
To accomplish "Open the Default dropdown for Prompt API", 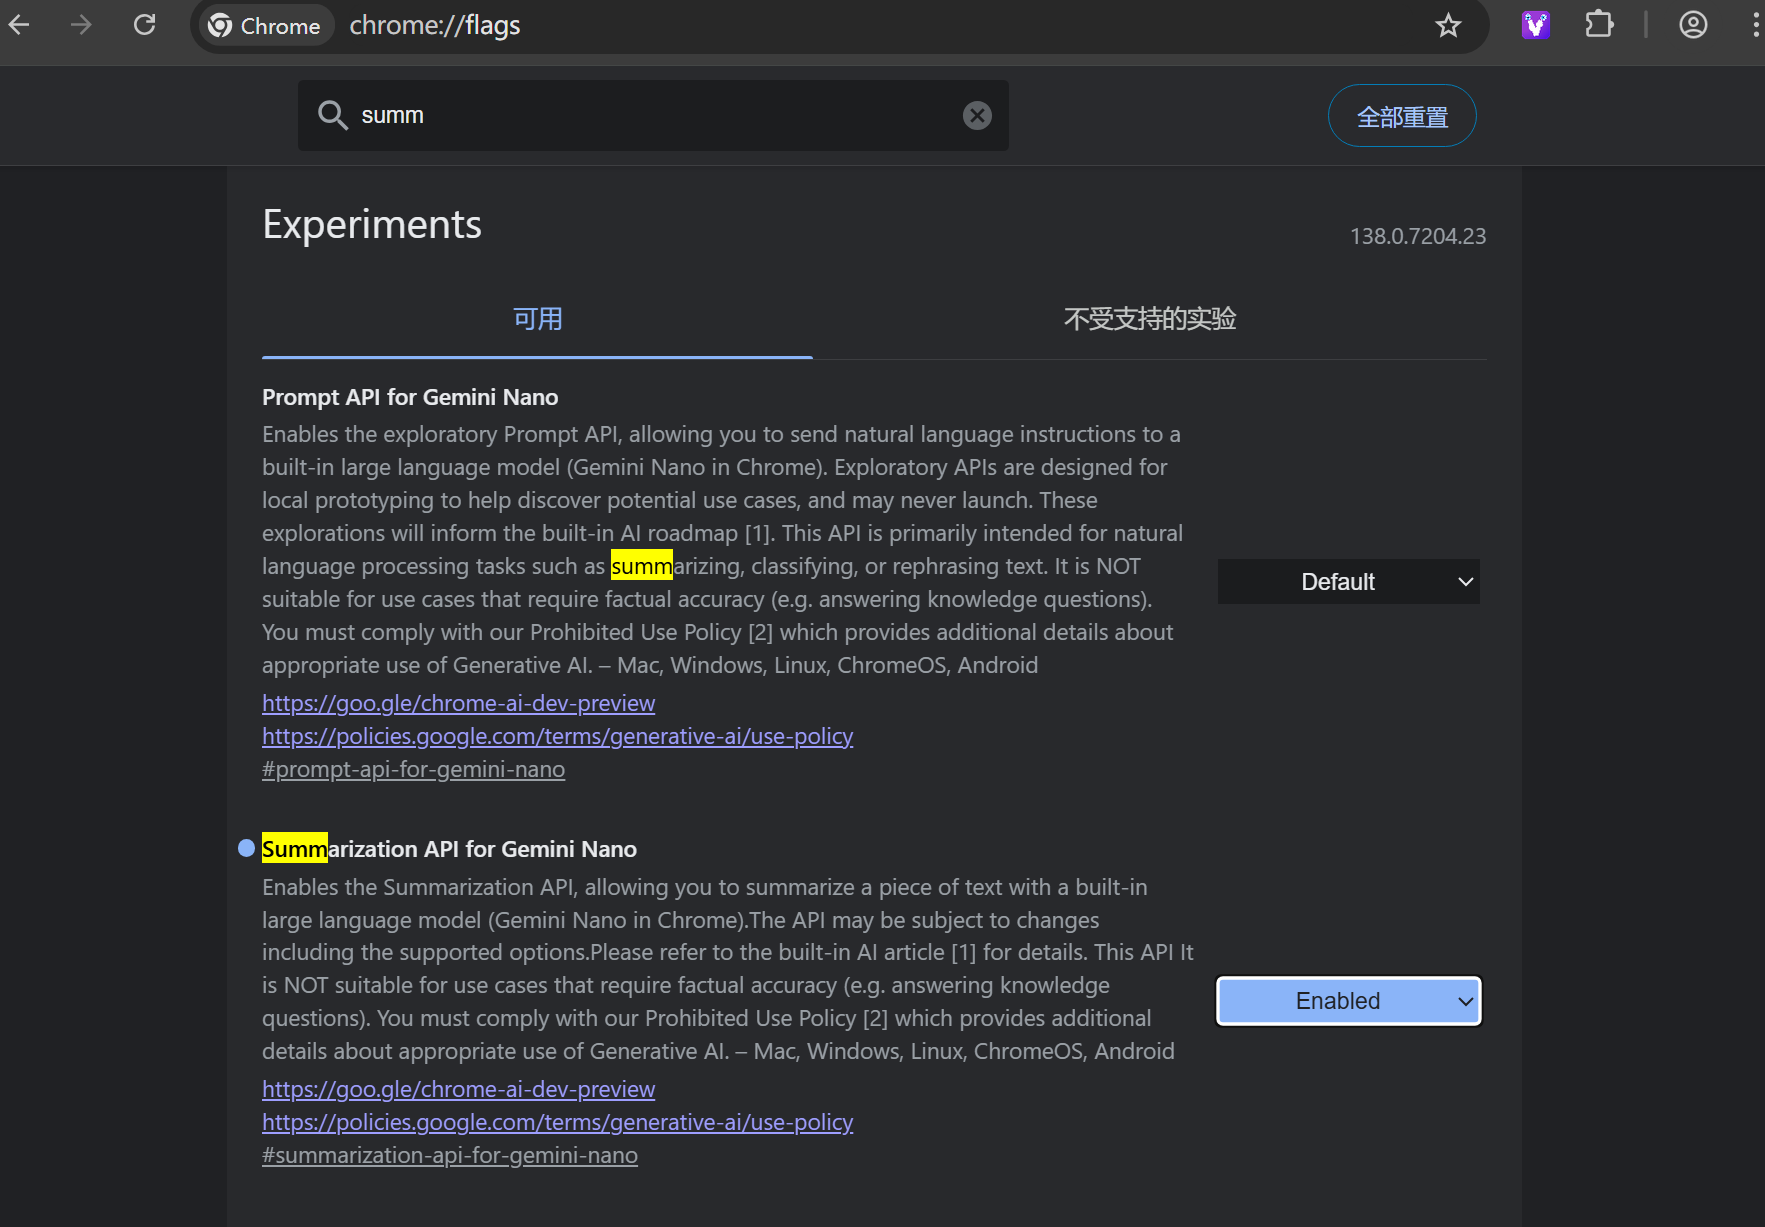I will [x=1348, y=582].
